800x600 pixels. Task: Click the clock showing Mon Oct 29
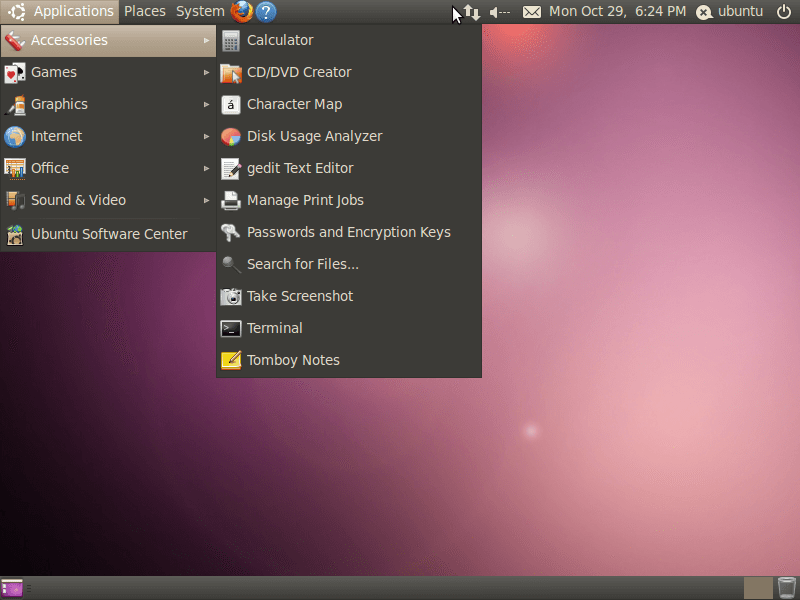(x=617, y=11)
